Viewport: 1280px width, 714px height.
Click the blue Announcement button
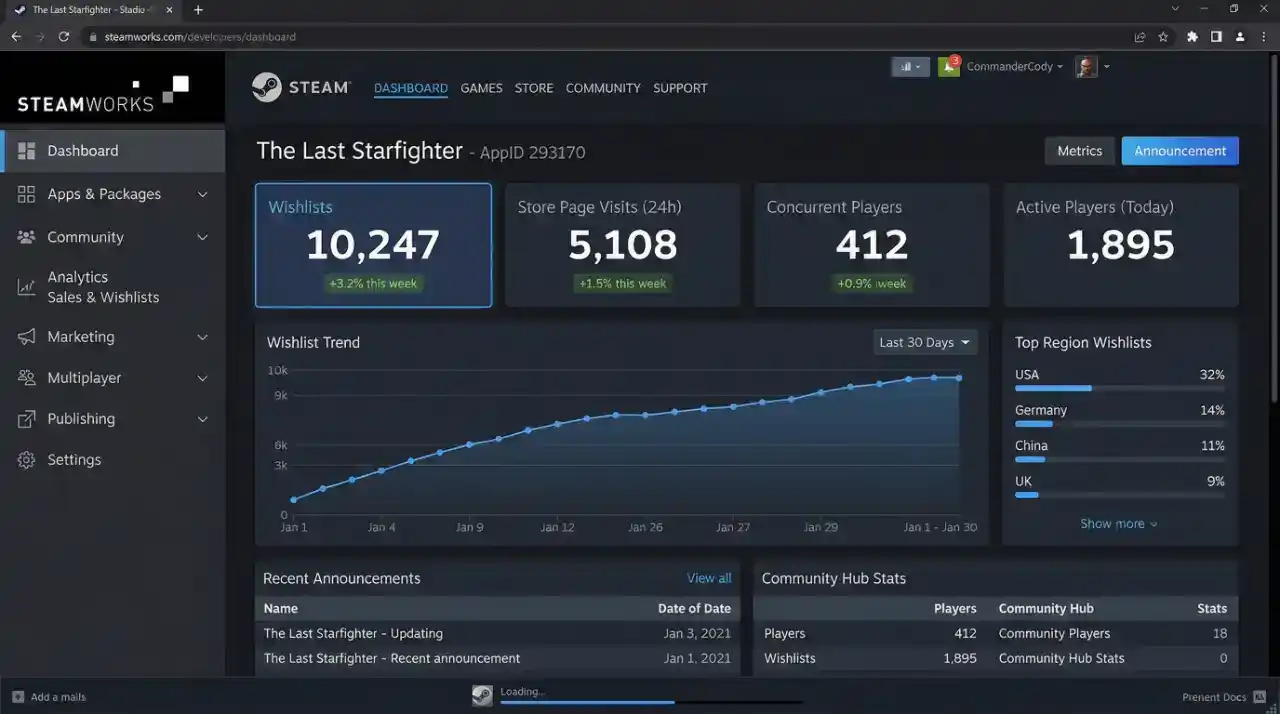click(1180, 151)
